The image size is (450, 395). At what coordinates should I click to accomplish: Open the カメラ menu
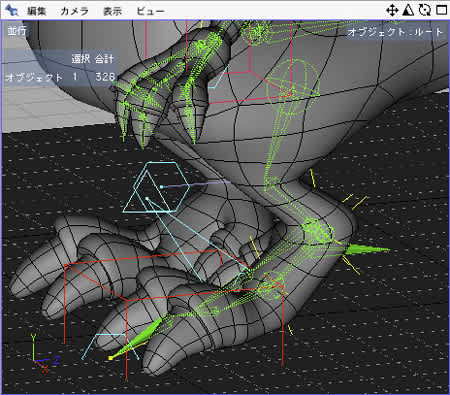coord(74,11)
